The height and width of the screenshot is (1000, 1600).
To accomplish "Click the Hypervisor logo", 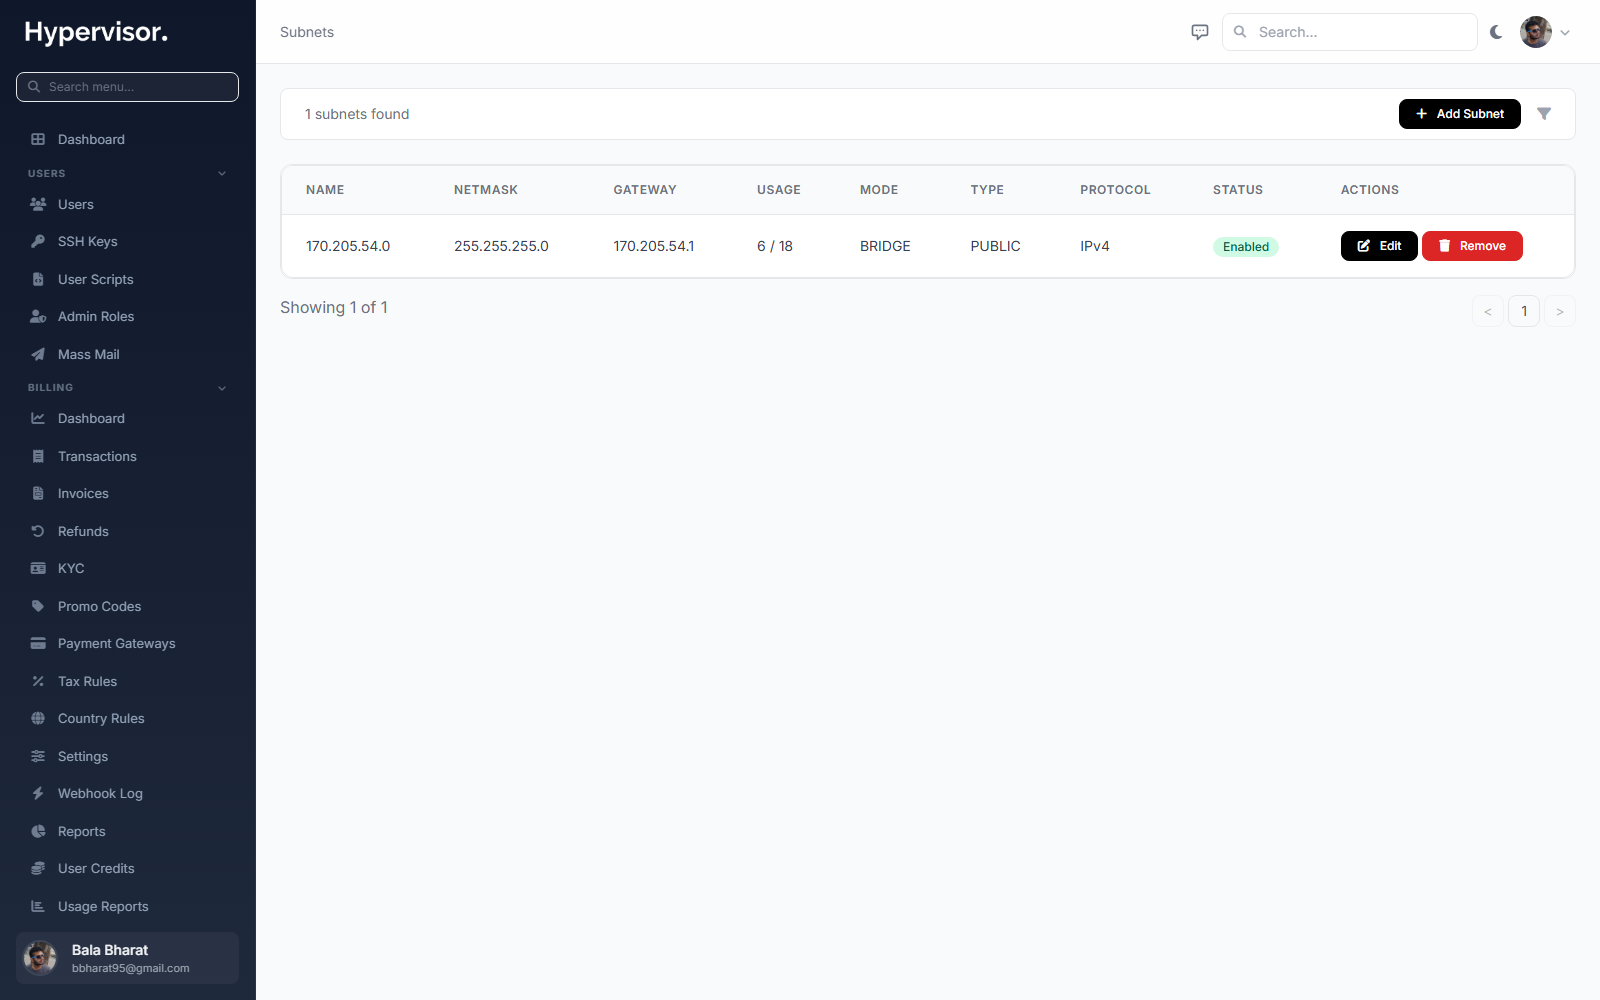I will (x=96, y=32).
